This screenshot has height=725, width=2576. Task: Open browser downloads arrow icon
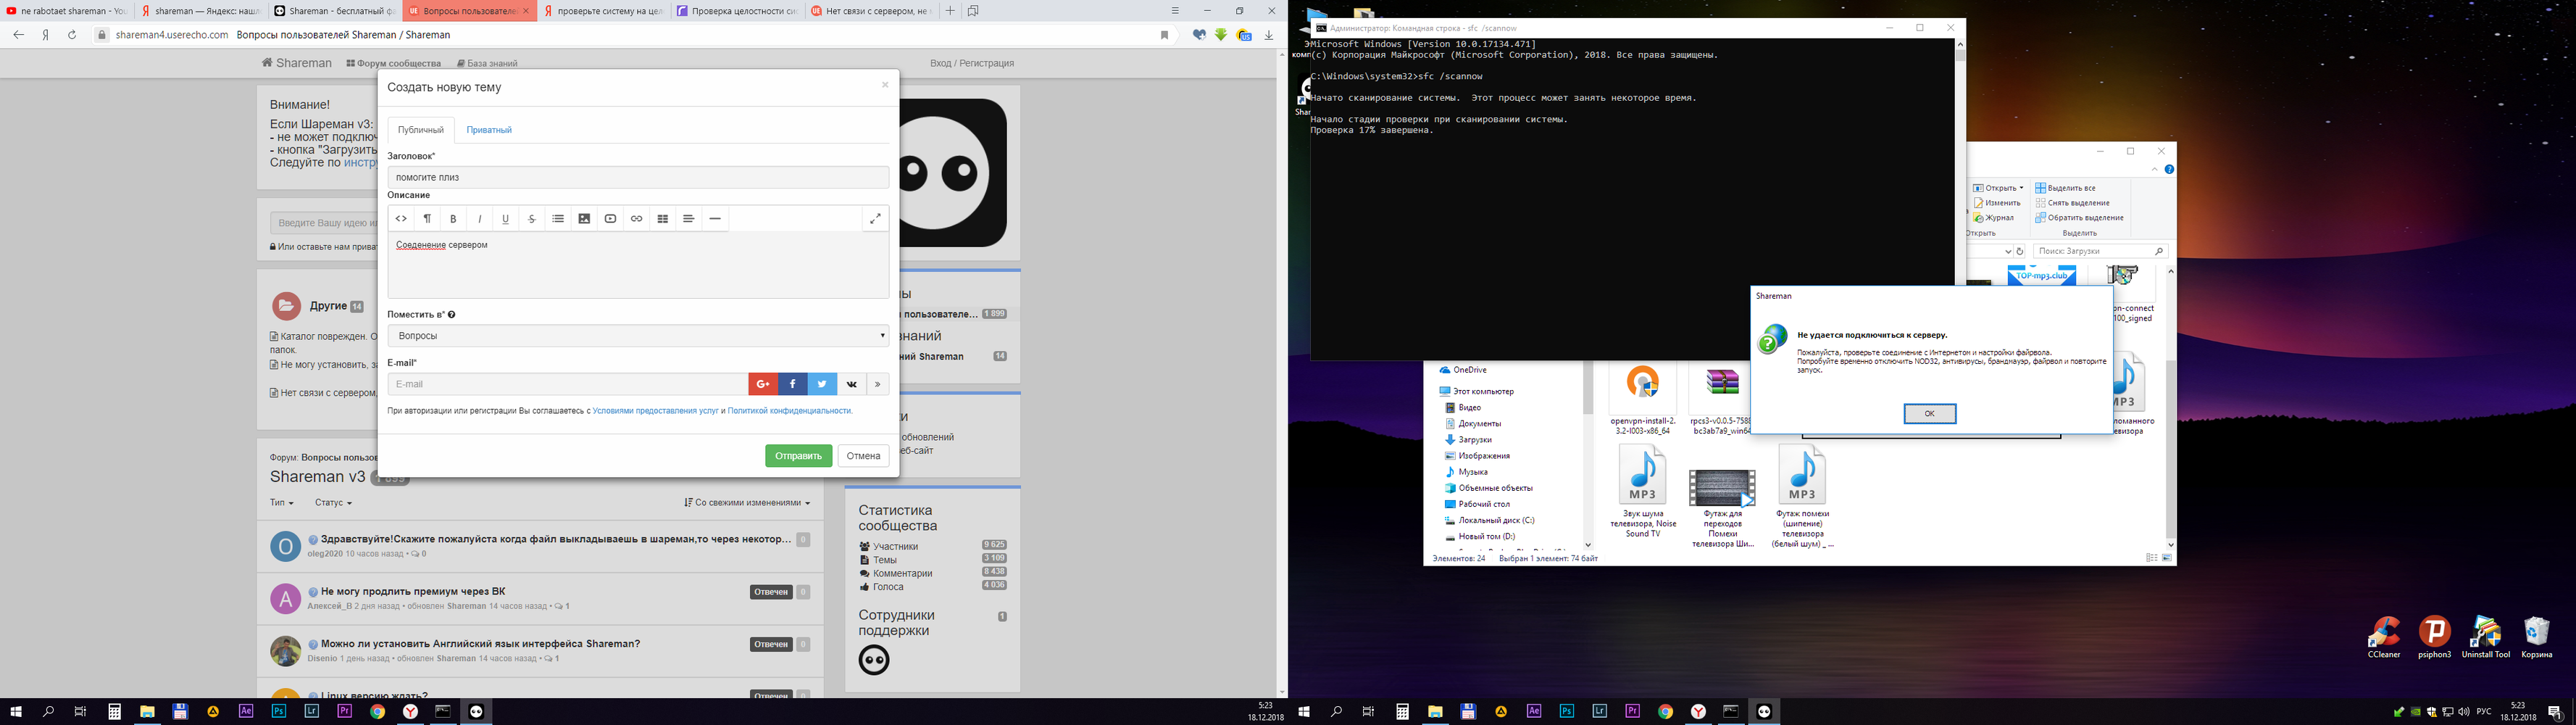click(1268, 35)
